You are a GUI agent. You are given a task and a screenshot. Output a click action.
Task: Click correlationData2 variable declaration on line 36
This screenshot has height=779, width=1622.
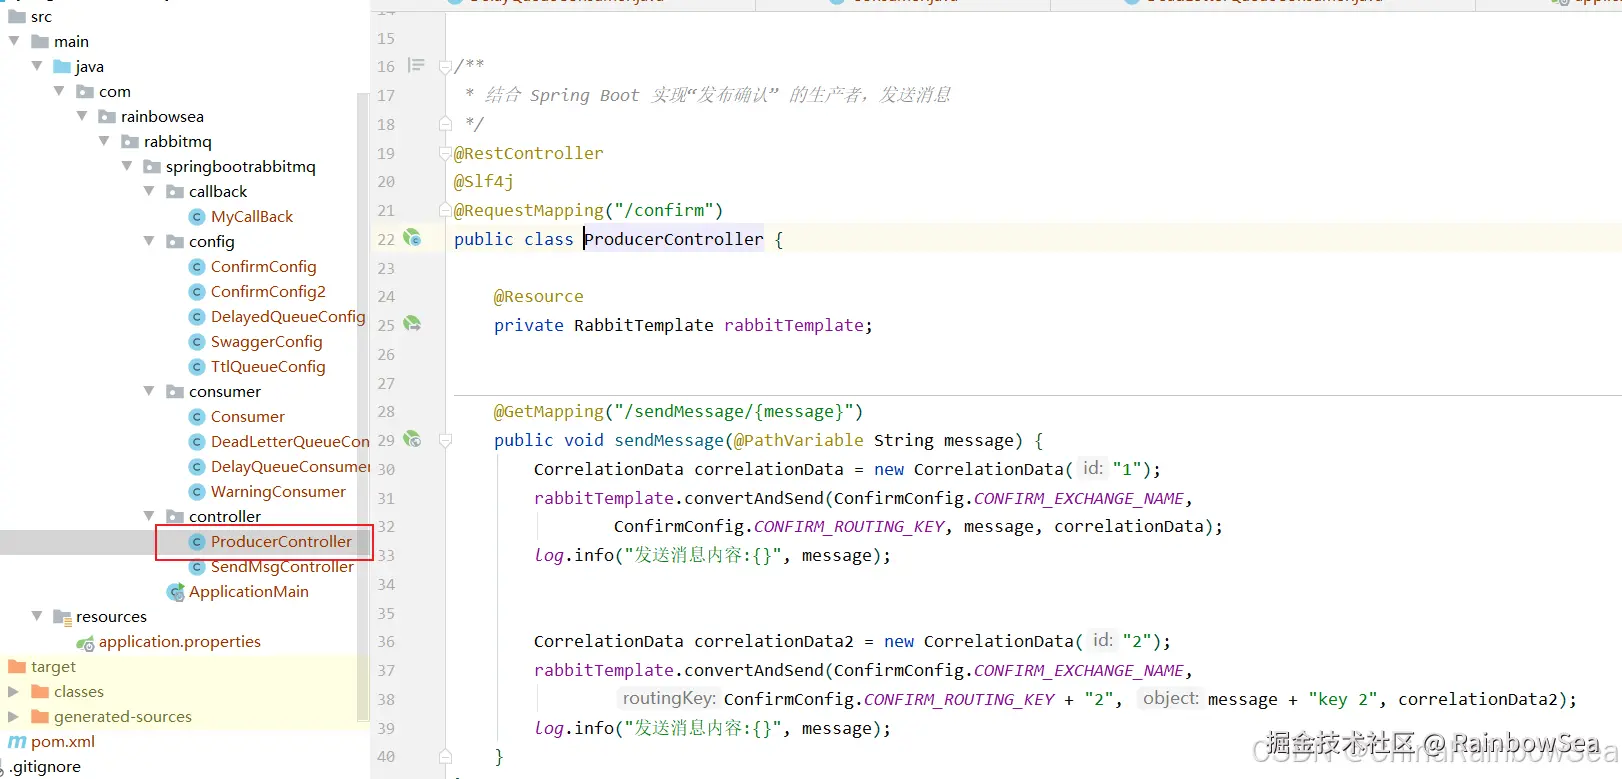point(774,642)
